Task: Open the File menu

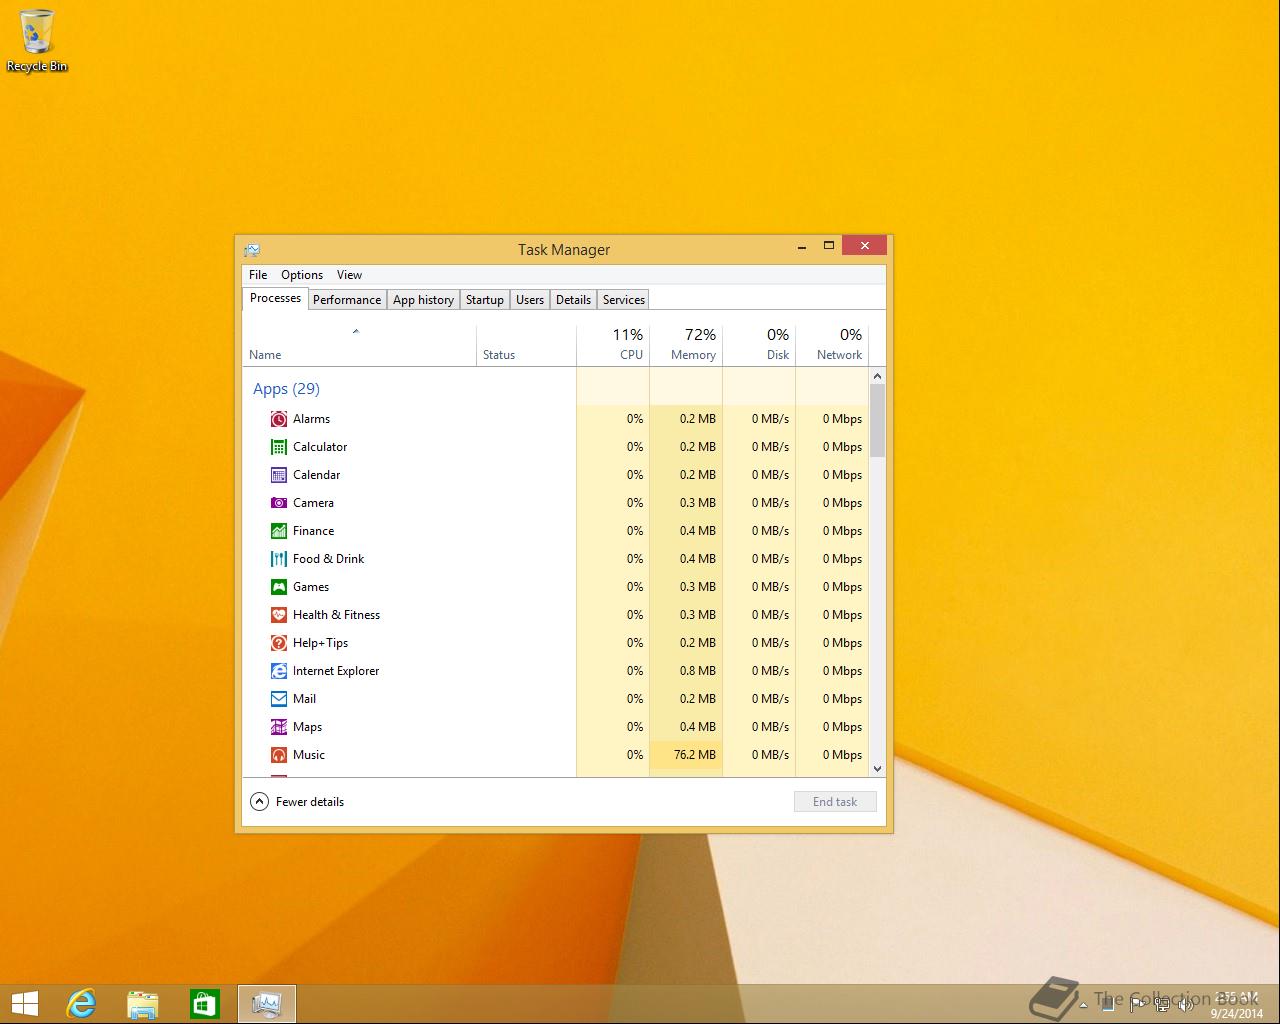Action: coord(258,275)
